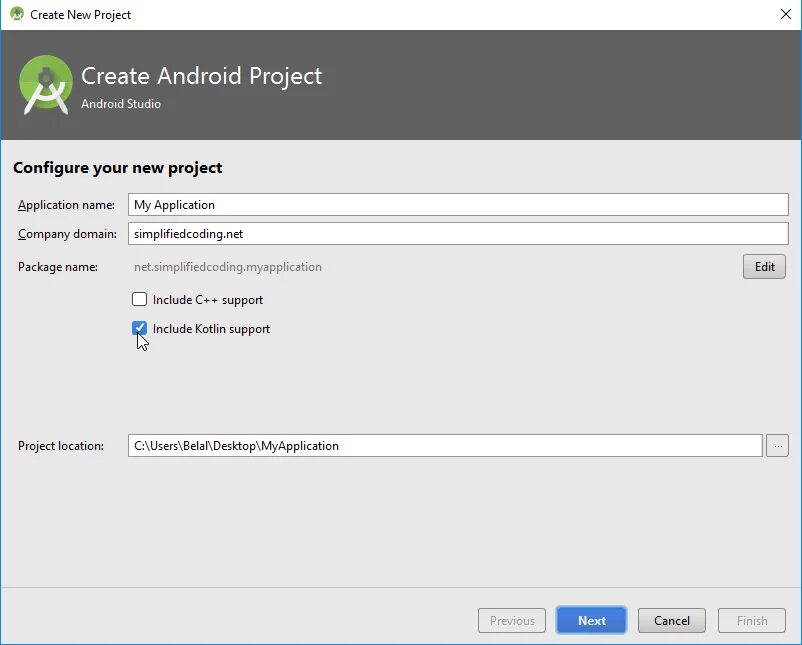Viewport: 802px width, 645px height.
Task: Cancel the new project wizard
Action: pos(672,620)
